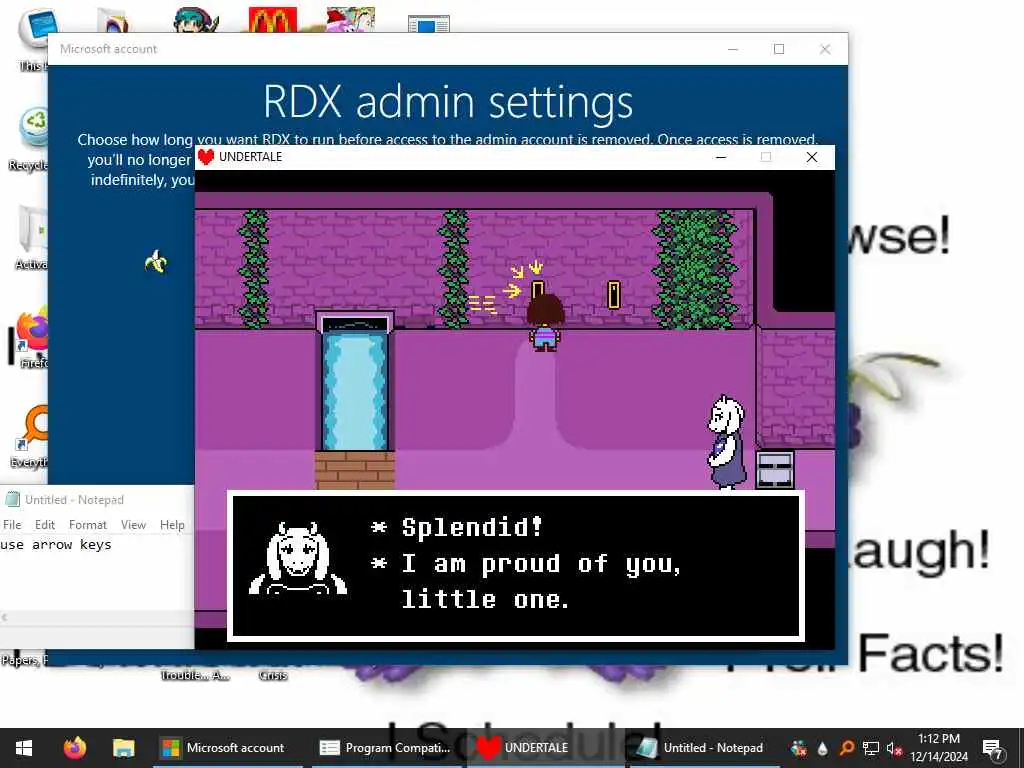
Task: Click the red heart icon in UNDERTALE title bar
Action: pos(206,157)
